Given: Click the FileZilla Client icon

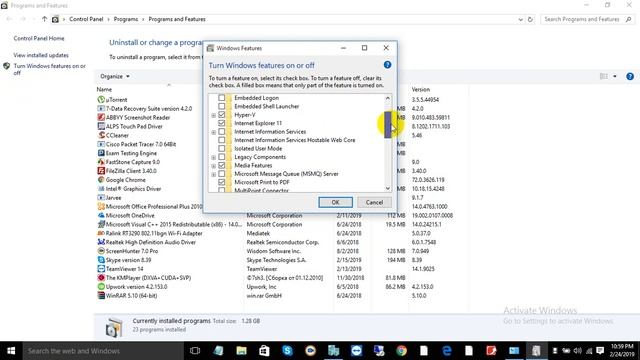Looking at the screenshot, I should 101,171.
